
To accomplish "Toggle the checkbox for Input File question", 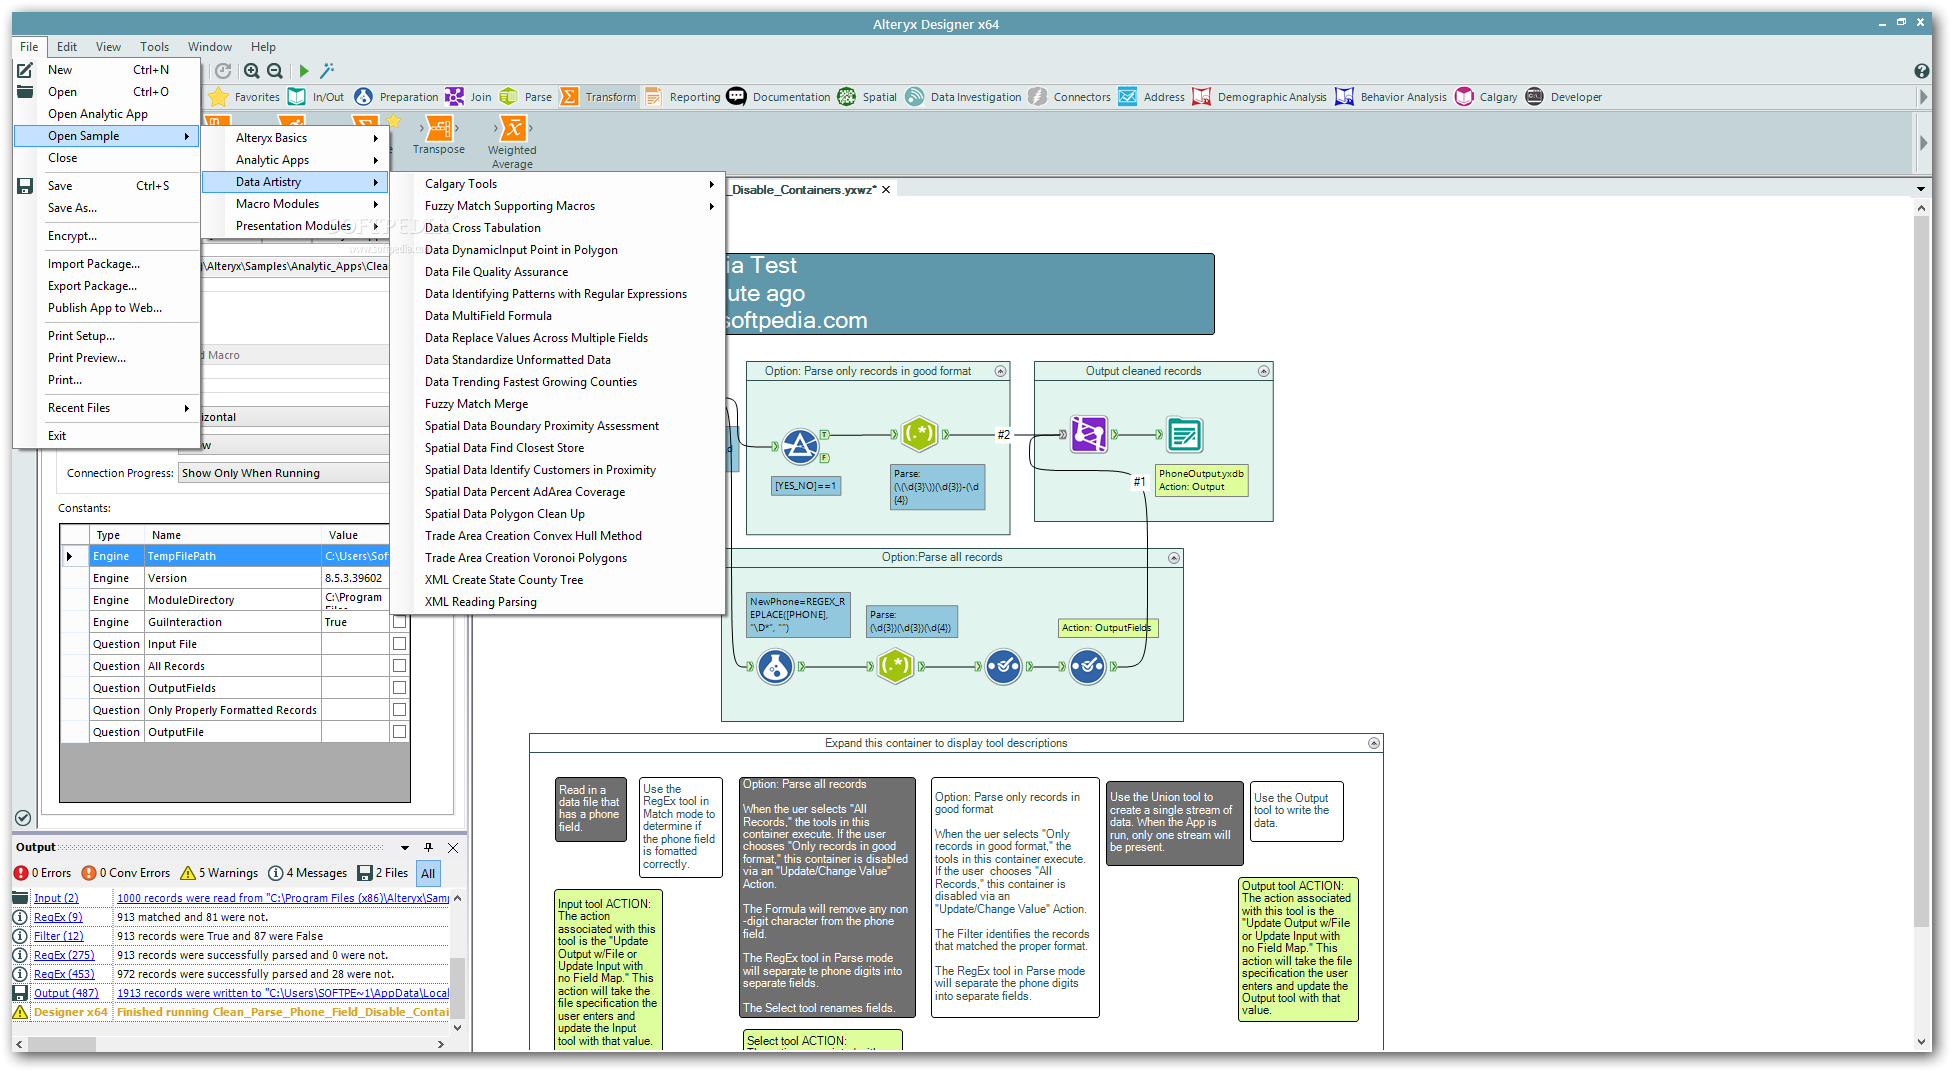I will [399, 644].
